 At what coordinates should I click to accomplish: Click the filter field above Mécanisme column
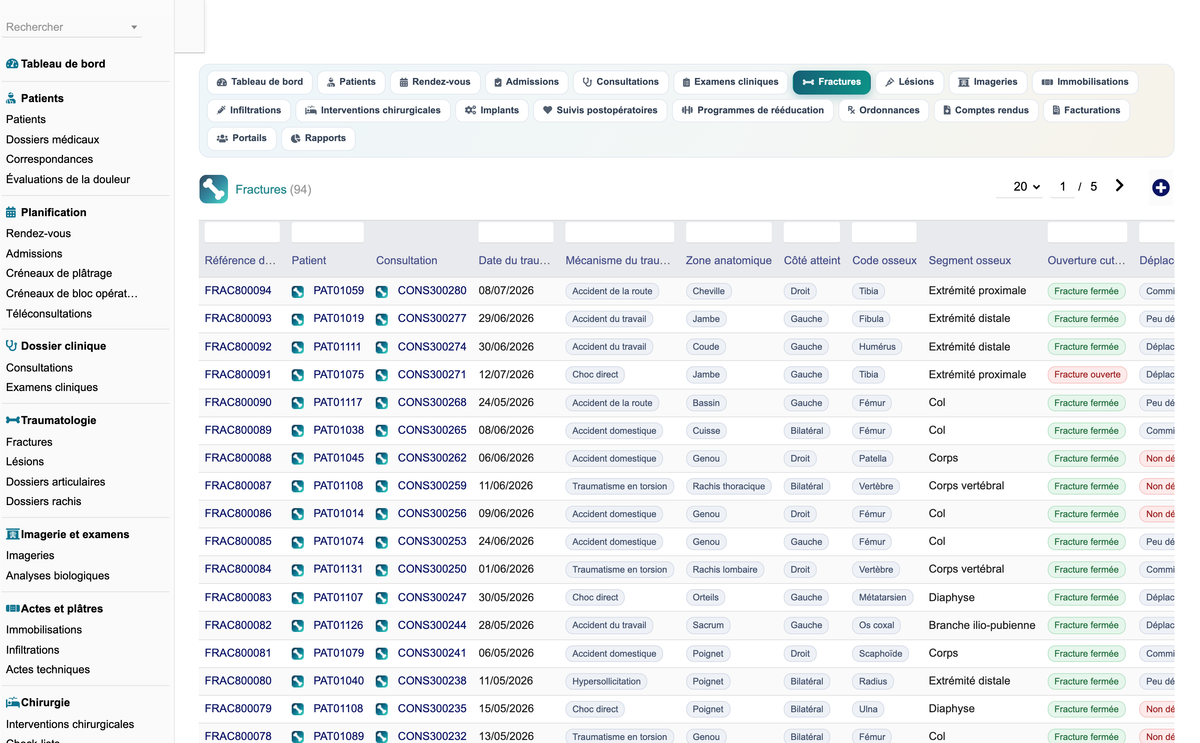[x=619, y=232]
